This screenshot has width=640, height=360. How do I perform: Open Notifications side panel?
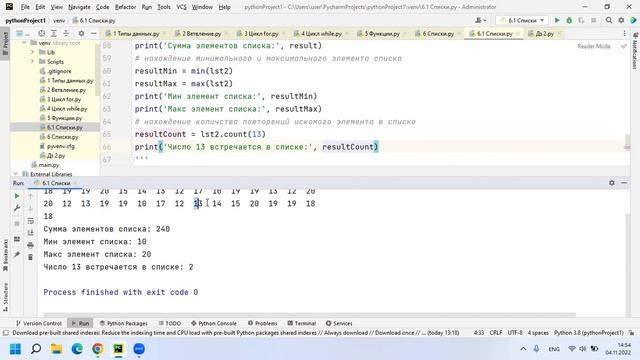click(x=635, y=51)
